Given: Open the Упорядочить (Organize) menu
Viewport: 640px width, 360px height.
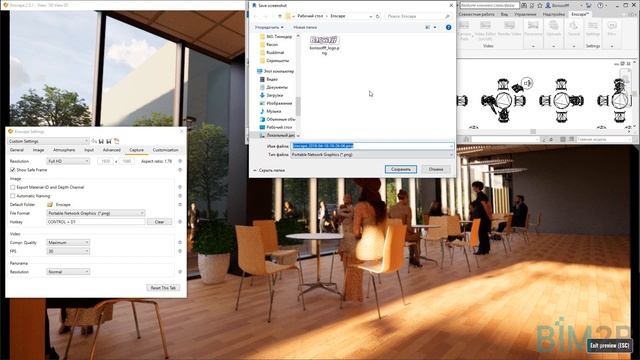Looking at the screenshot, I should [x=269, y=27].
